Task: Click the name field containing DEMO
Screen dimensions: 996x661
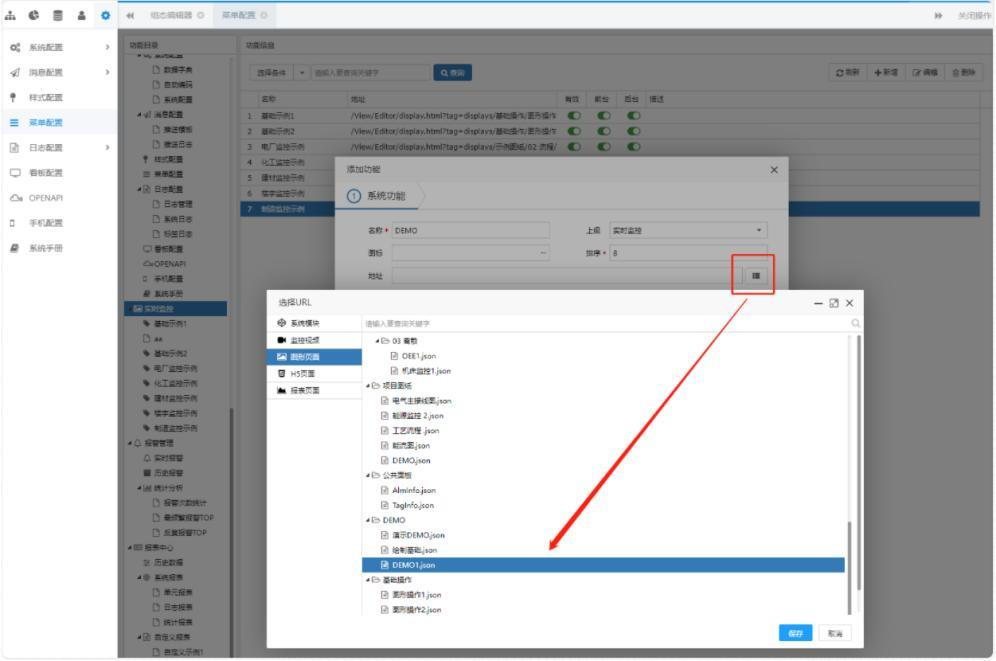Action: 471,230
